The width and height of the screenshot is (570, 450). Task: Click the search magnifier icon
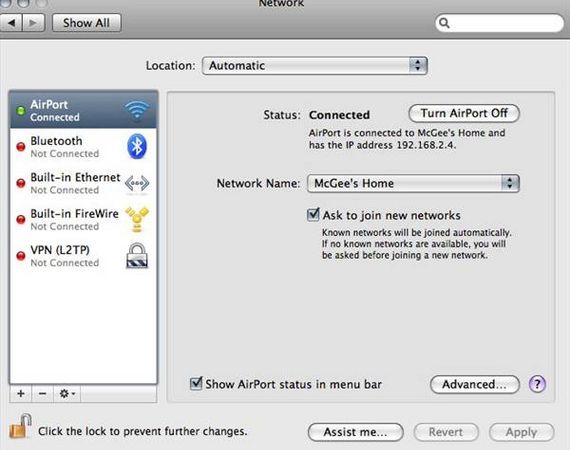(x=444, y=23)
